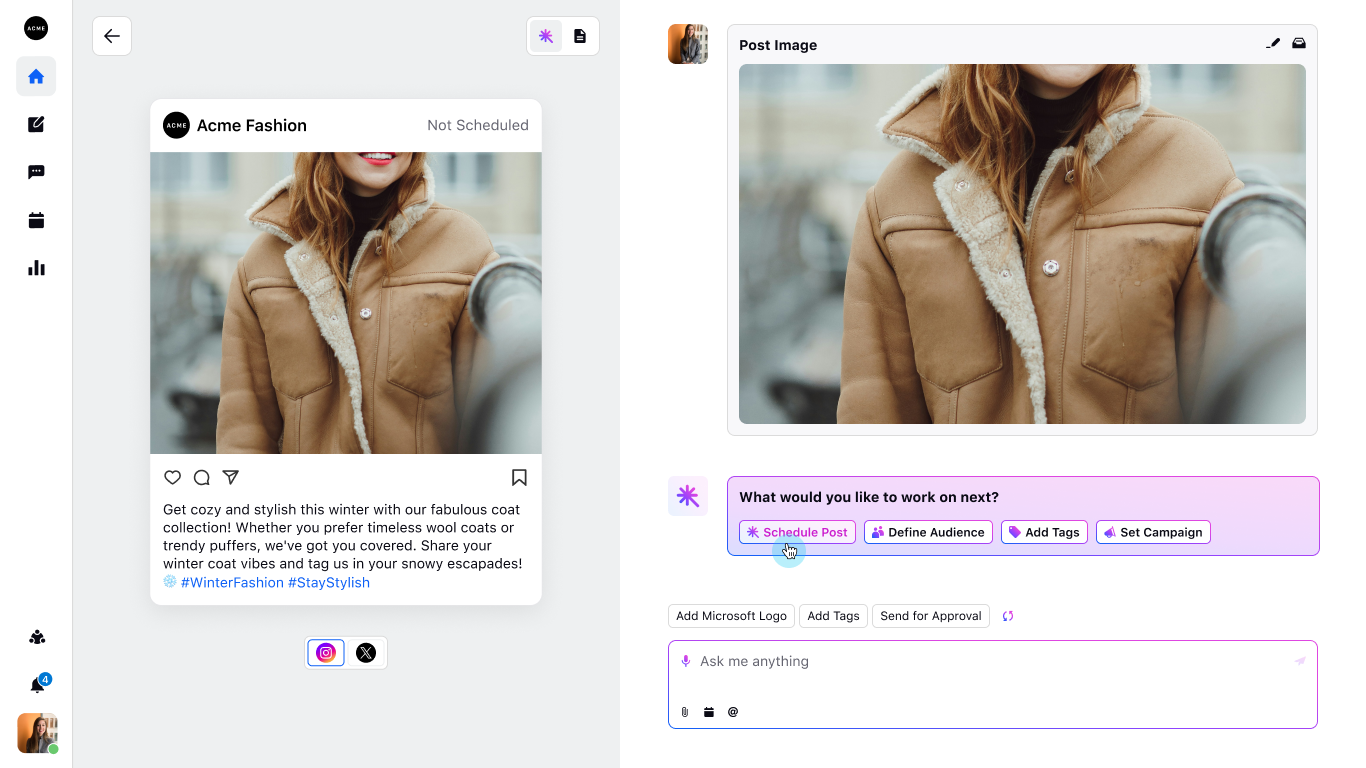
Task: Switch to the document view toggle
Action: tap(580, 36)
